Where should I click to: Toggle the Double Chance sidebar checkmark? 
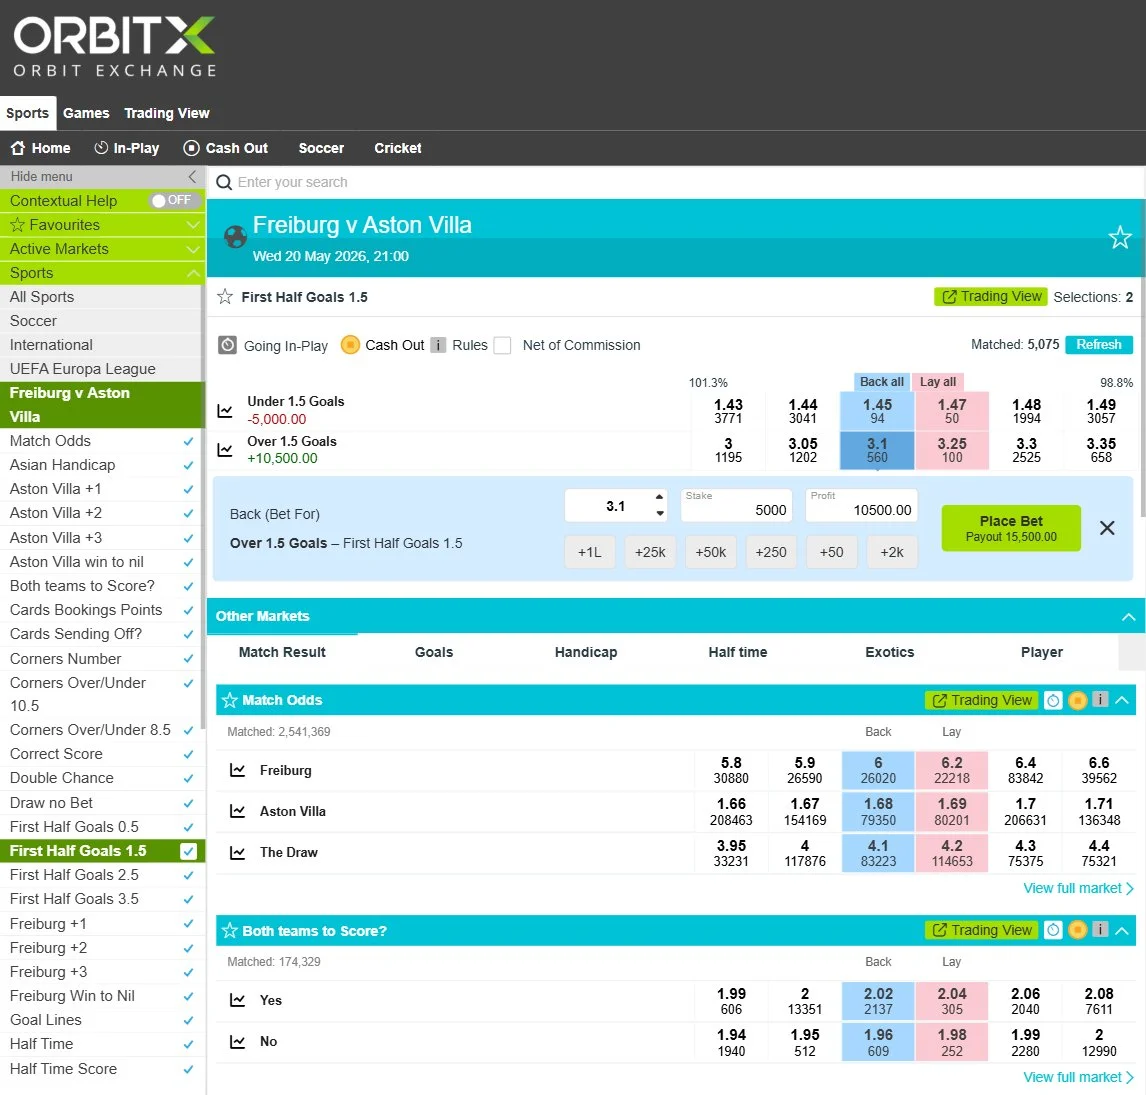point(188,778)
